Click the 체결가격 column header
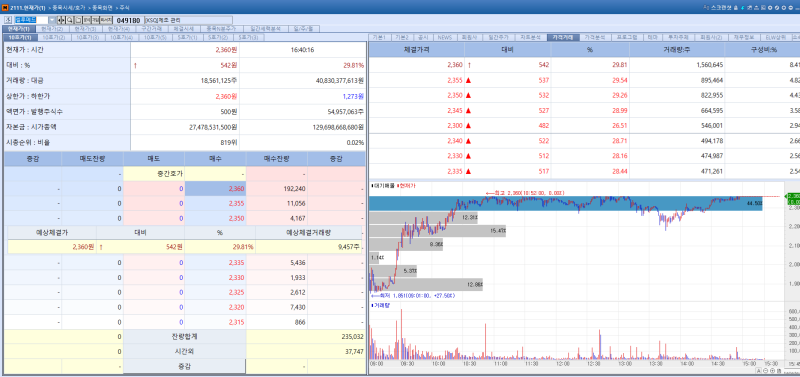Screen dimensions: 800x377 (416, 50)
